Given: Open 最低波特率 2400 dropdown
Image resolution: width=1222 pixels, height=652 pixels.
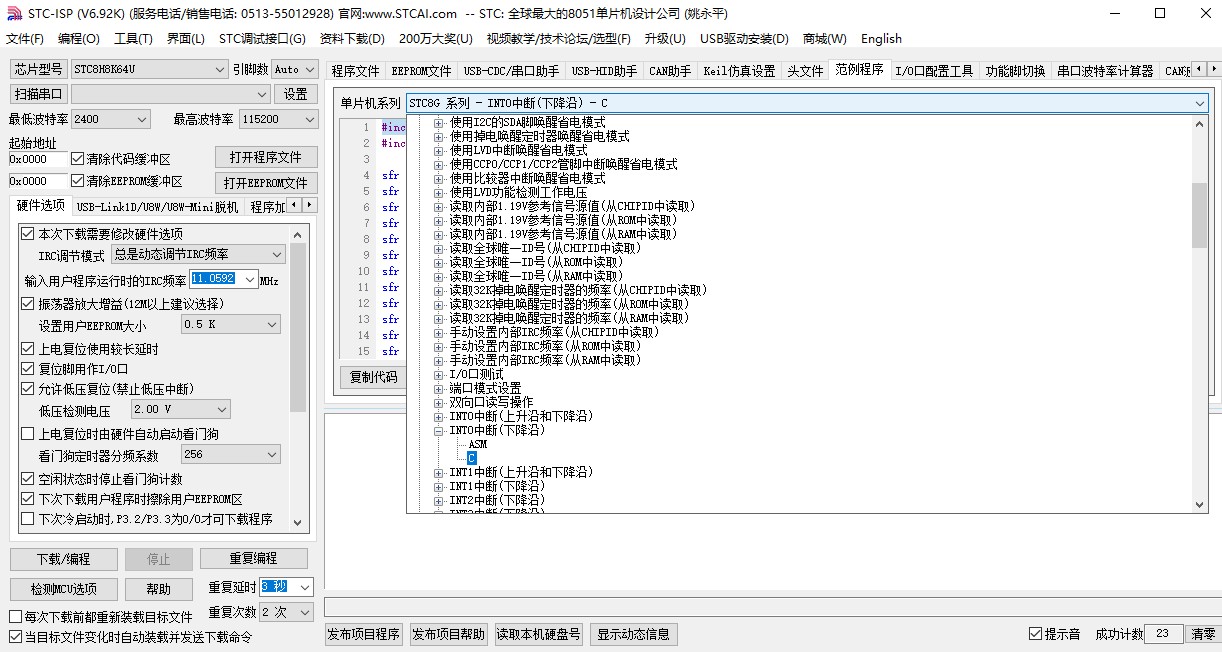Looking at the screenshot, I should 110,119.
